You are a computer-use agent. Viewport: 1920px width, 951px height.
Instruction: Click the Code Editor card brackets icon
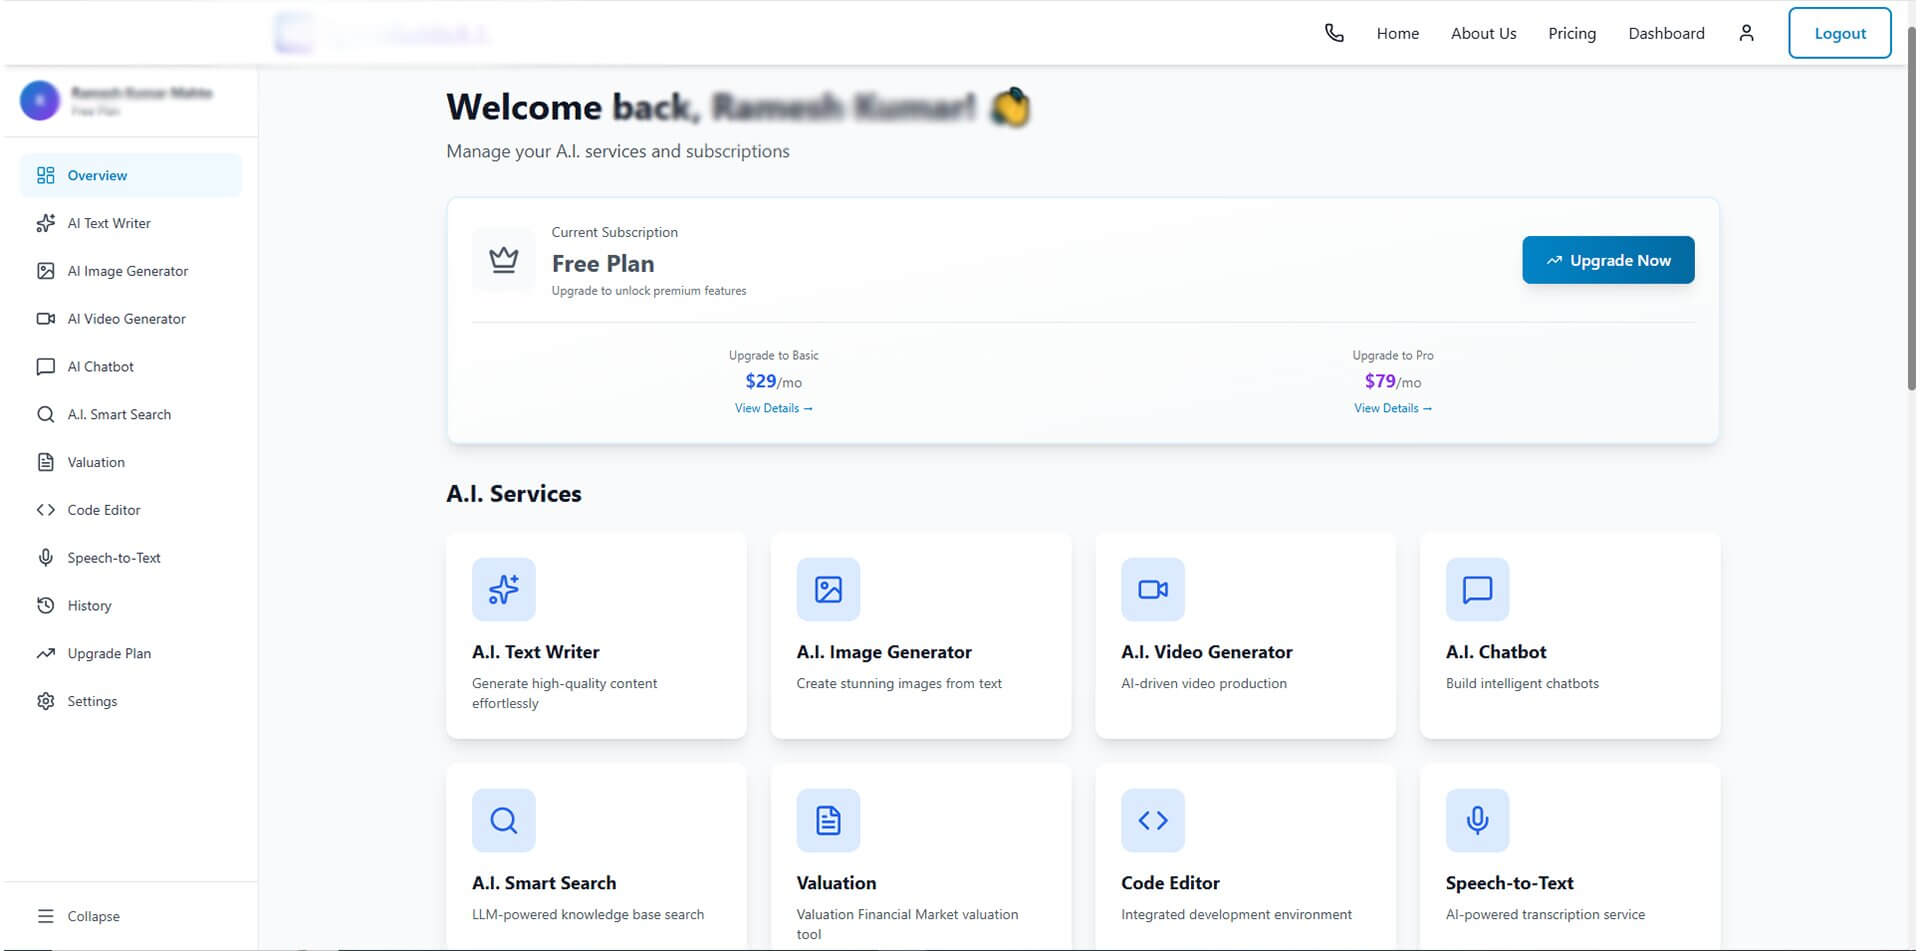coord(1153,820)
